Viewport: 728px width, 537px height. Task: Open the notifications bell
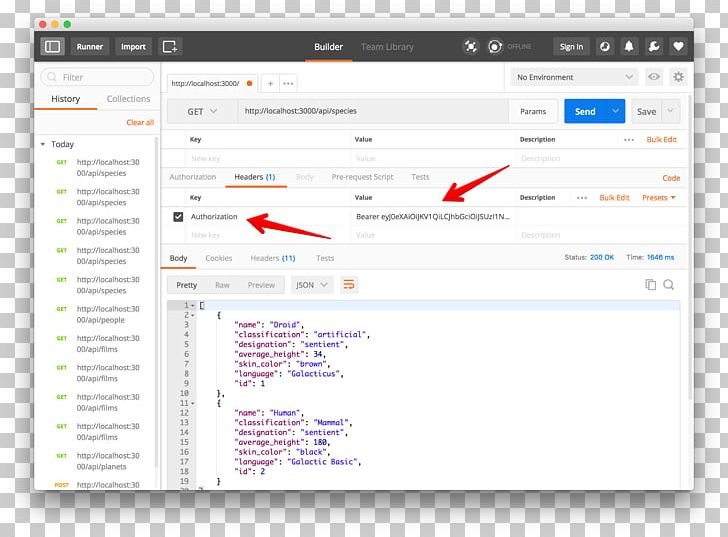tap(630, 46)
